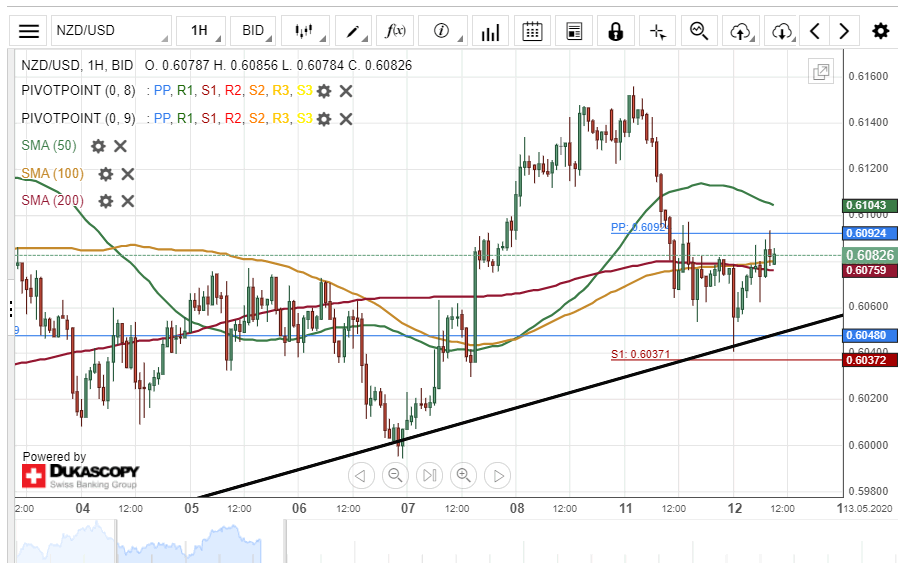The image size is (903, 569).
Task: Click the SMA (50) legend label
Action: [49, 146]
